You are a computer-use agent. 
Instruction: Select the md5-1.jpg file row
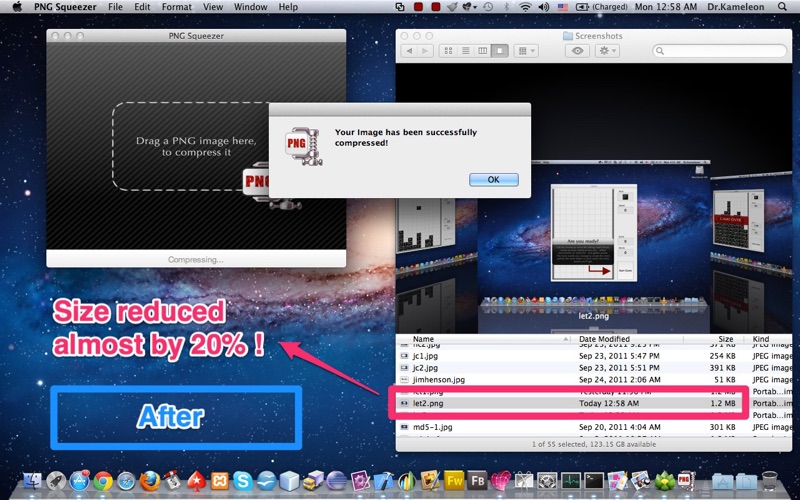(594, 427)
